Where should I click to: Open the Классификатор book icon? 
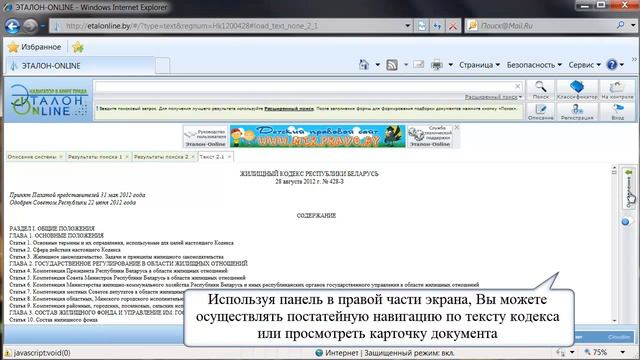pos(577,90)
